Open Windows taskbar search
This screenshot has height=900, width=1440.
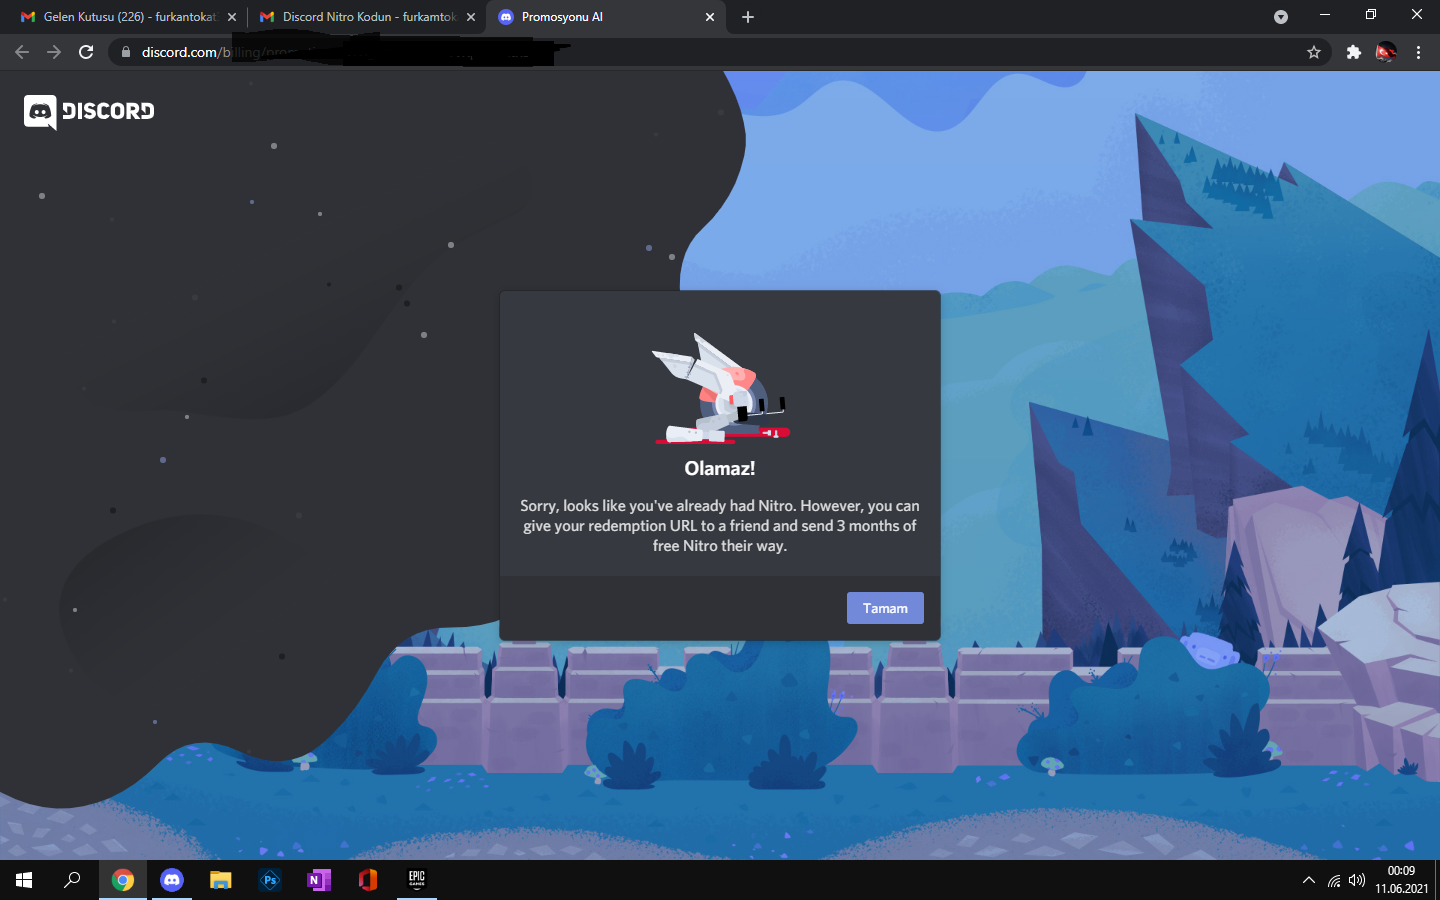72,880
